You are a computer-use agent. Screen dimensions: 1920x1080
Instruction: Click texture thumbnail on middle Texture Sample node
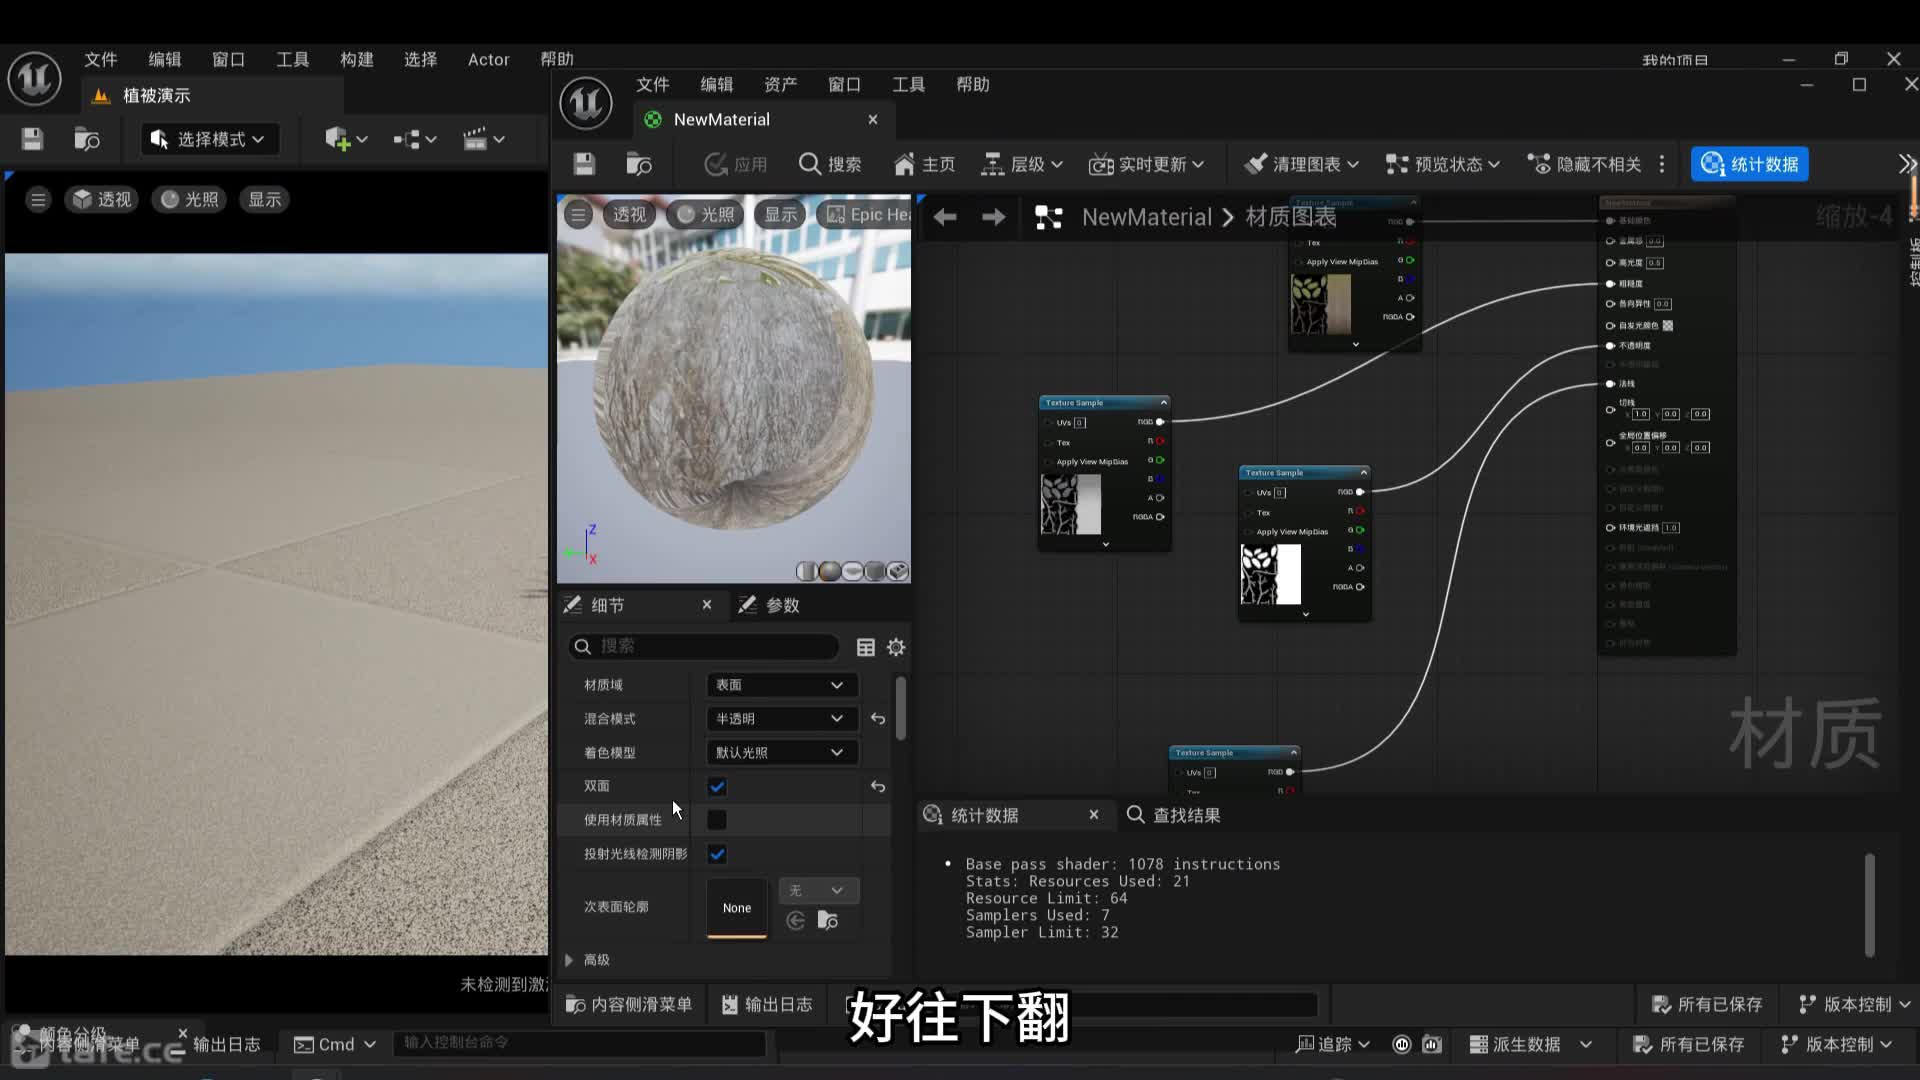[1271, 574]
